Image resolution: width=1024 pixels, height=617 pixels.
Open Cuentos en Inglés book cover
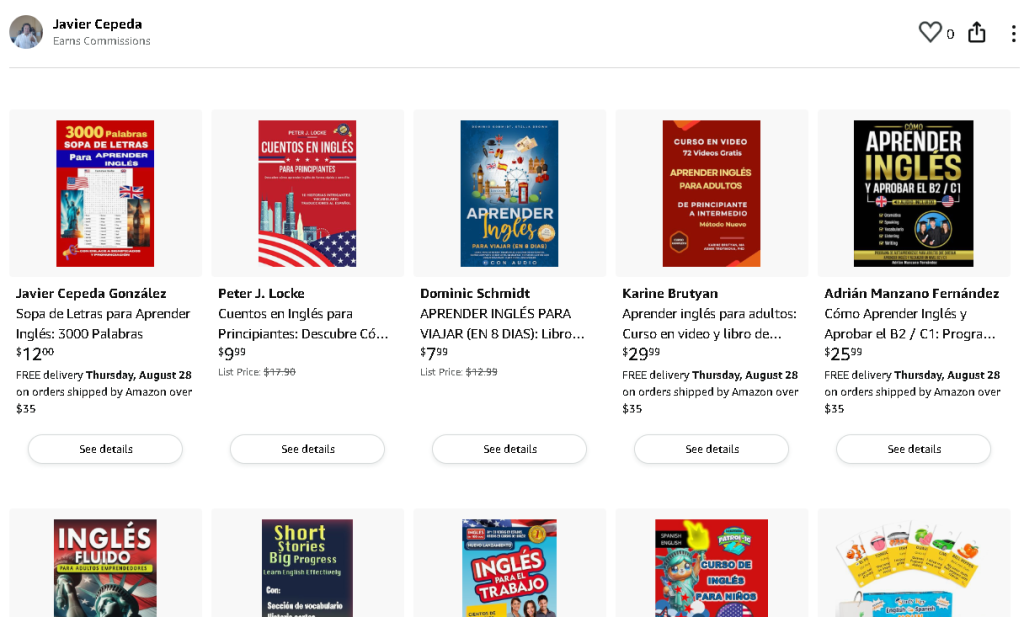307,194
